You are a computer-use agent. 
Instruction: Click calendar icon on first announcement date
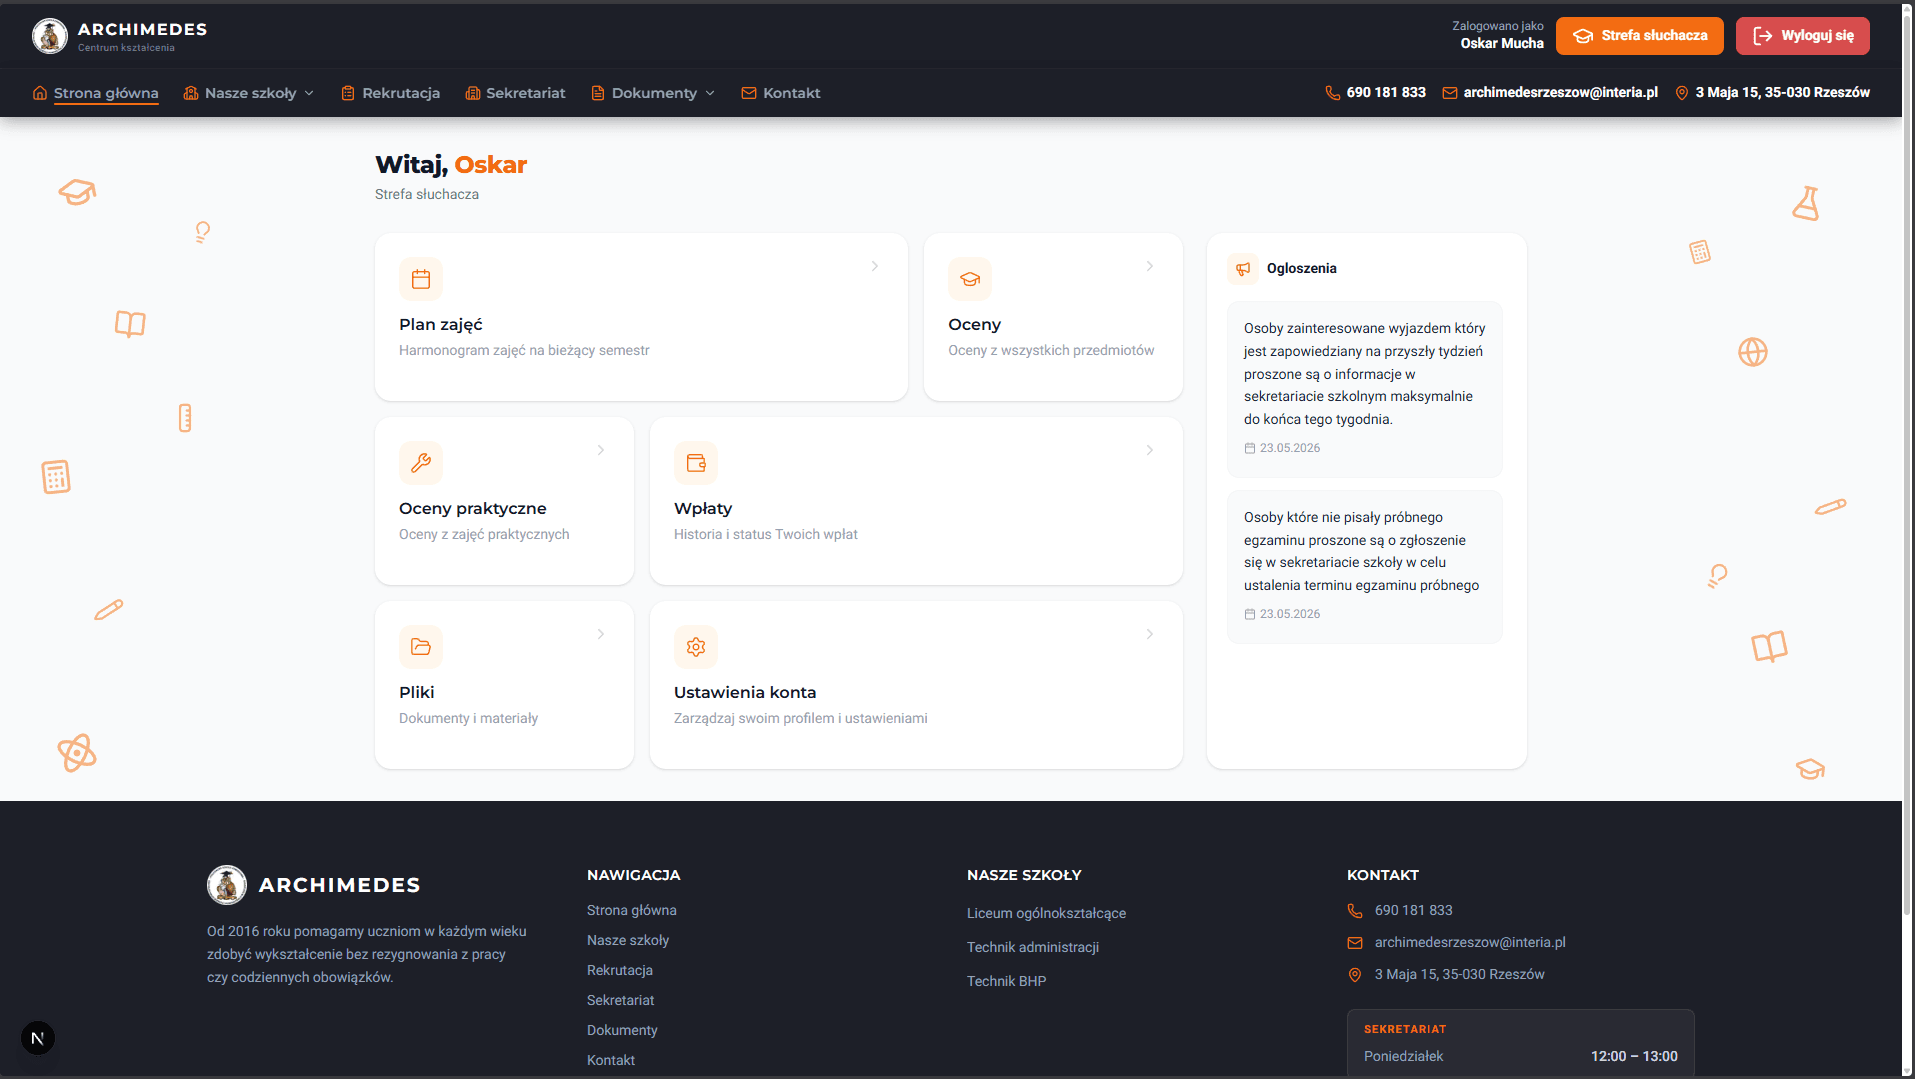coord(1250,449)
